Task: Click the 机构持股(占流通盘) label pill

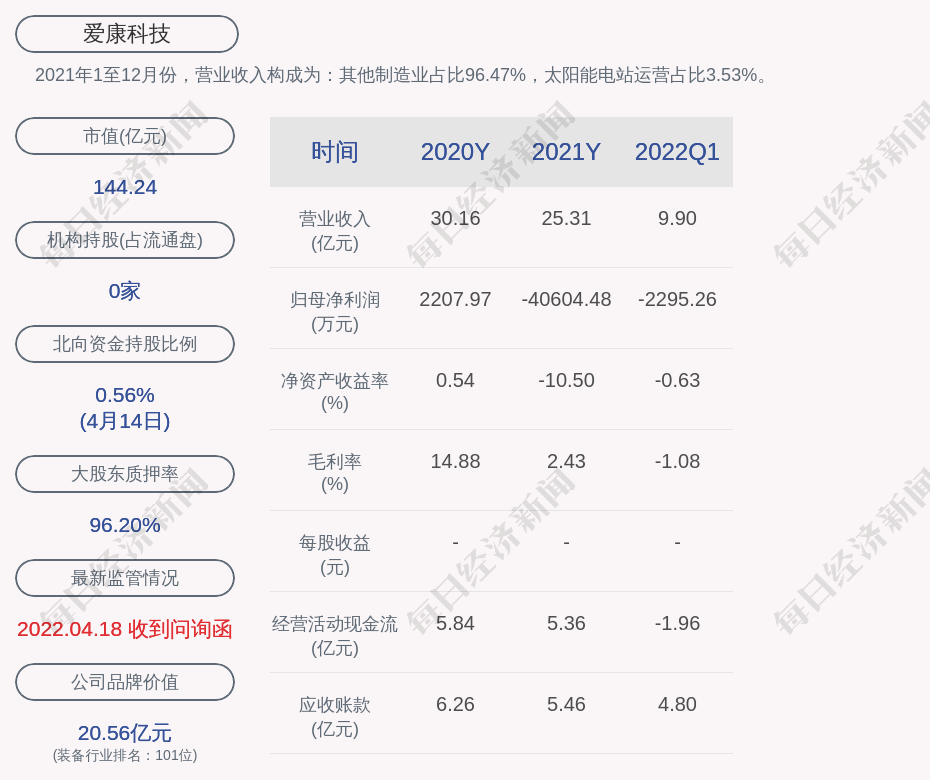Action: click(x=125, y=240)
